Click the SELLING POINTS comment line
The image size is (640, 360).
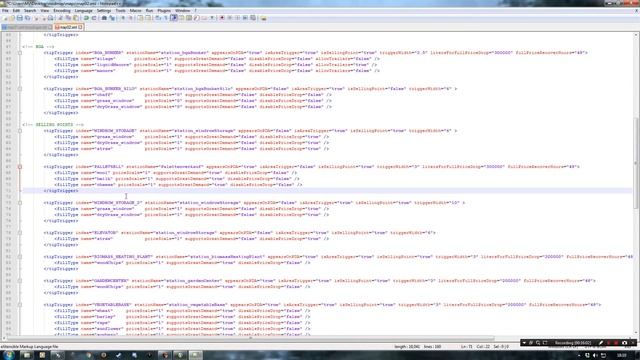(x=53, y=124)
